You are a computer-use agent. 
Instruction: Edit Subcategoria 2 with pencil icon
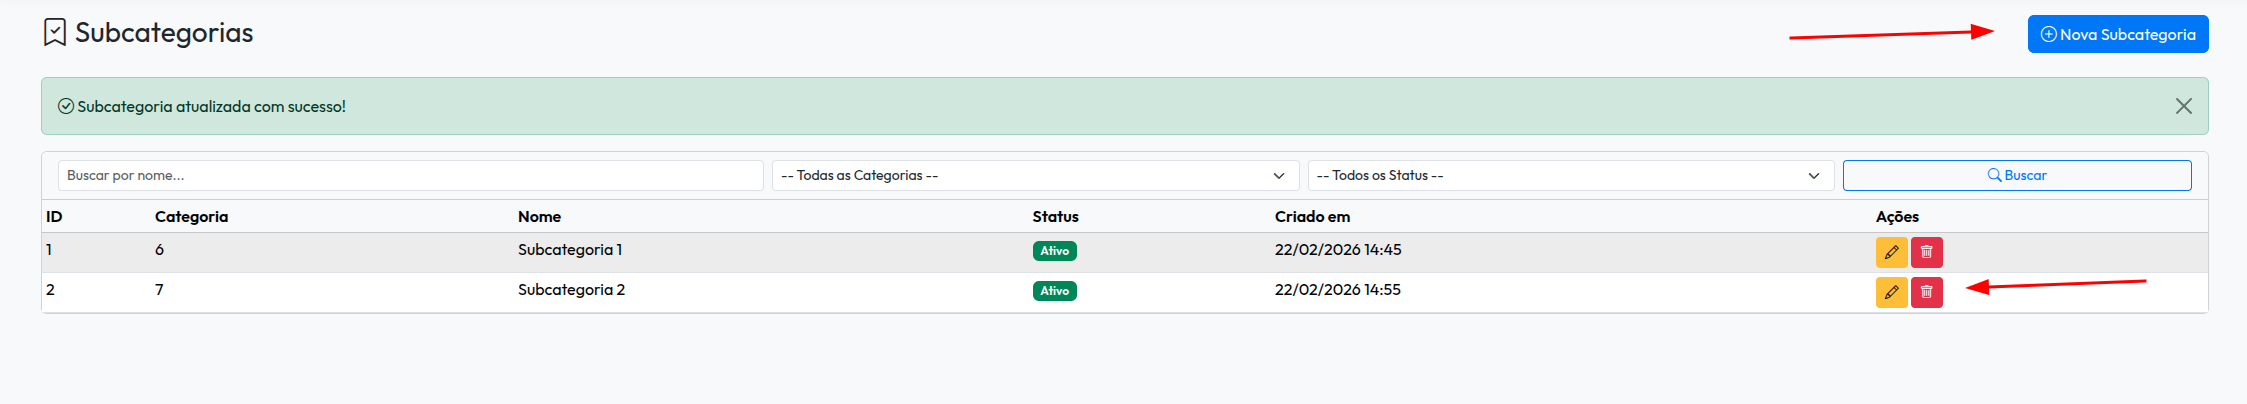click(x=1891, y=292)
